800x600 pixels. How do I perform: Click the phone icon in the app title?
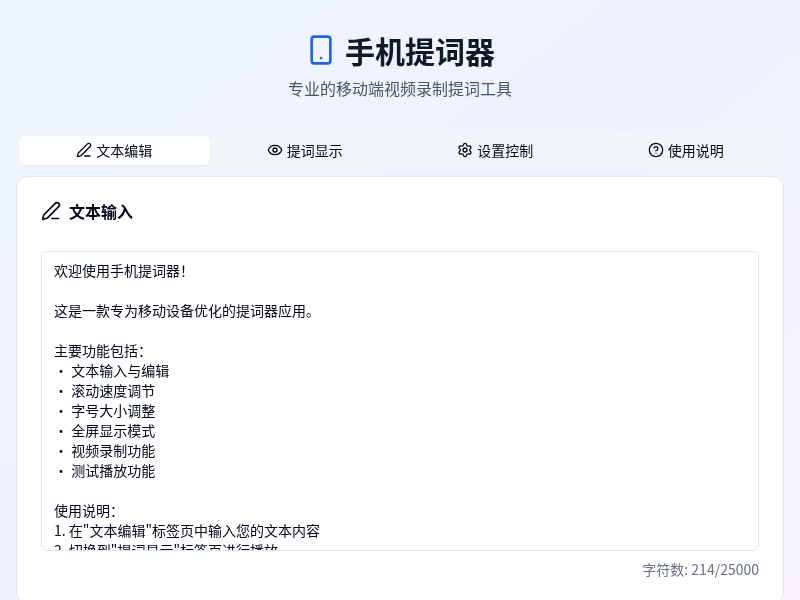tap(321, 48)
